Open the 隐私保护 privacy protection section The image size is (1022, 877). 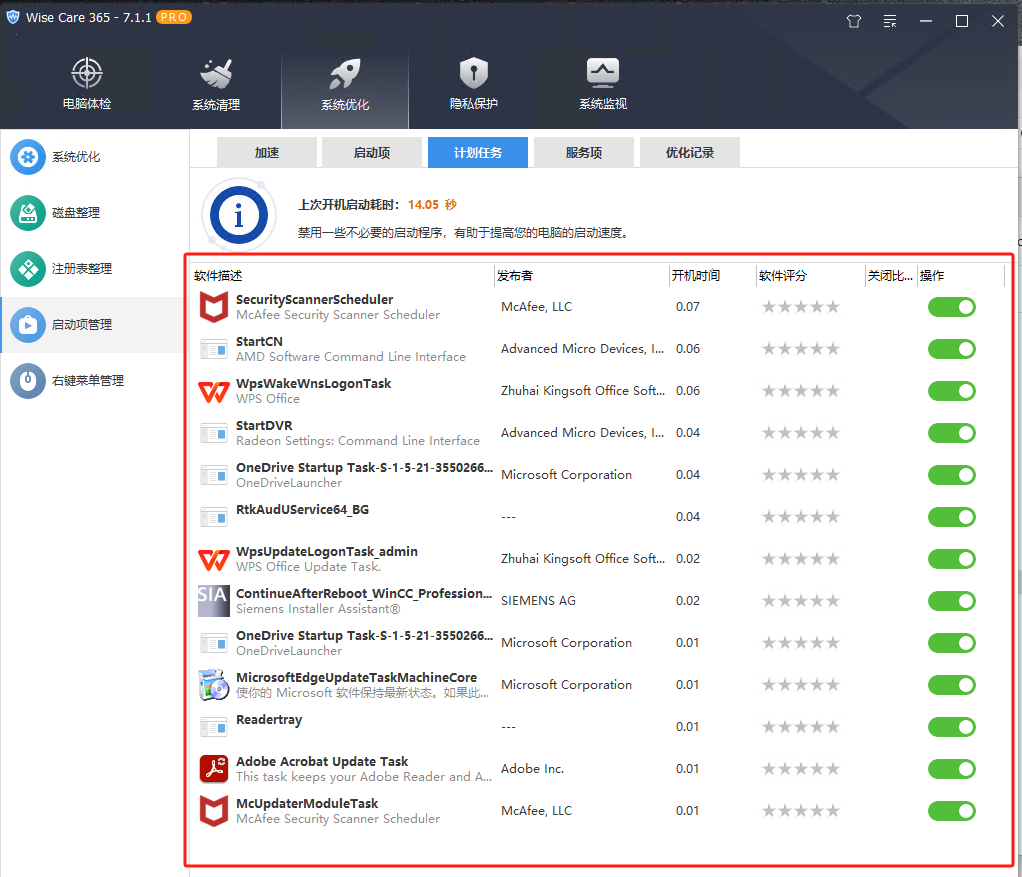pos(474,85)
